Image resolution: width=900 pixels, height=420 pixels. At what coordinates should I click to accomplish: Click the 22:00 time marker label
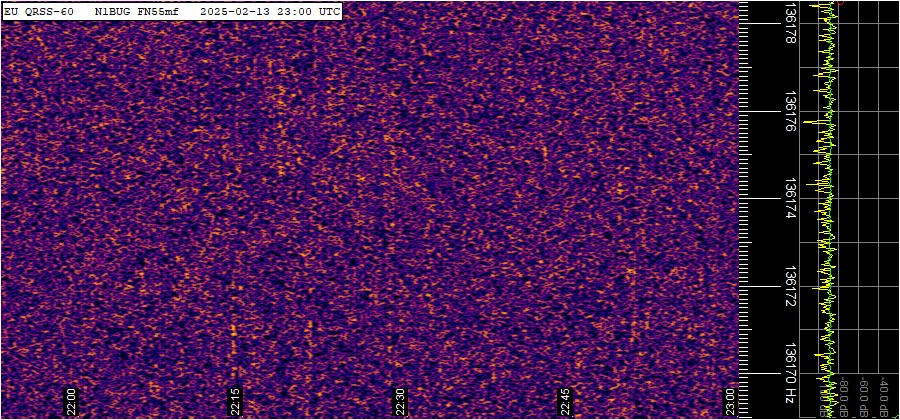click(x=71, y=401)
